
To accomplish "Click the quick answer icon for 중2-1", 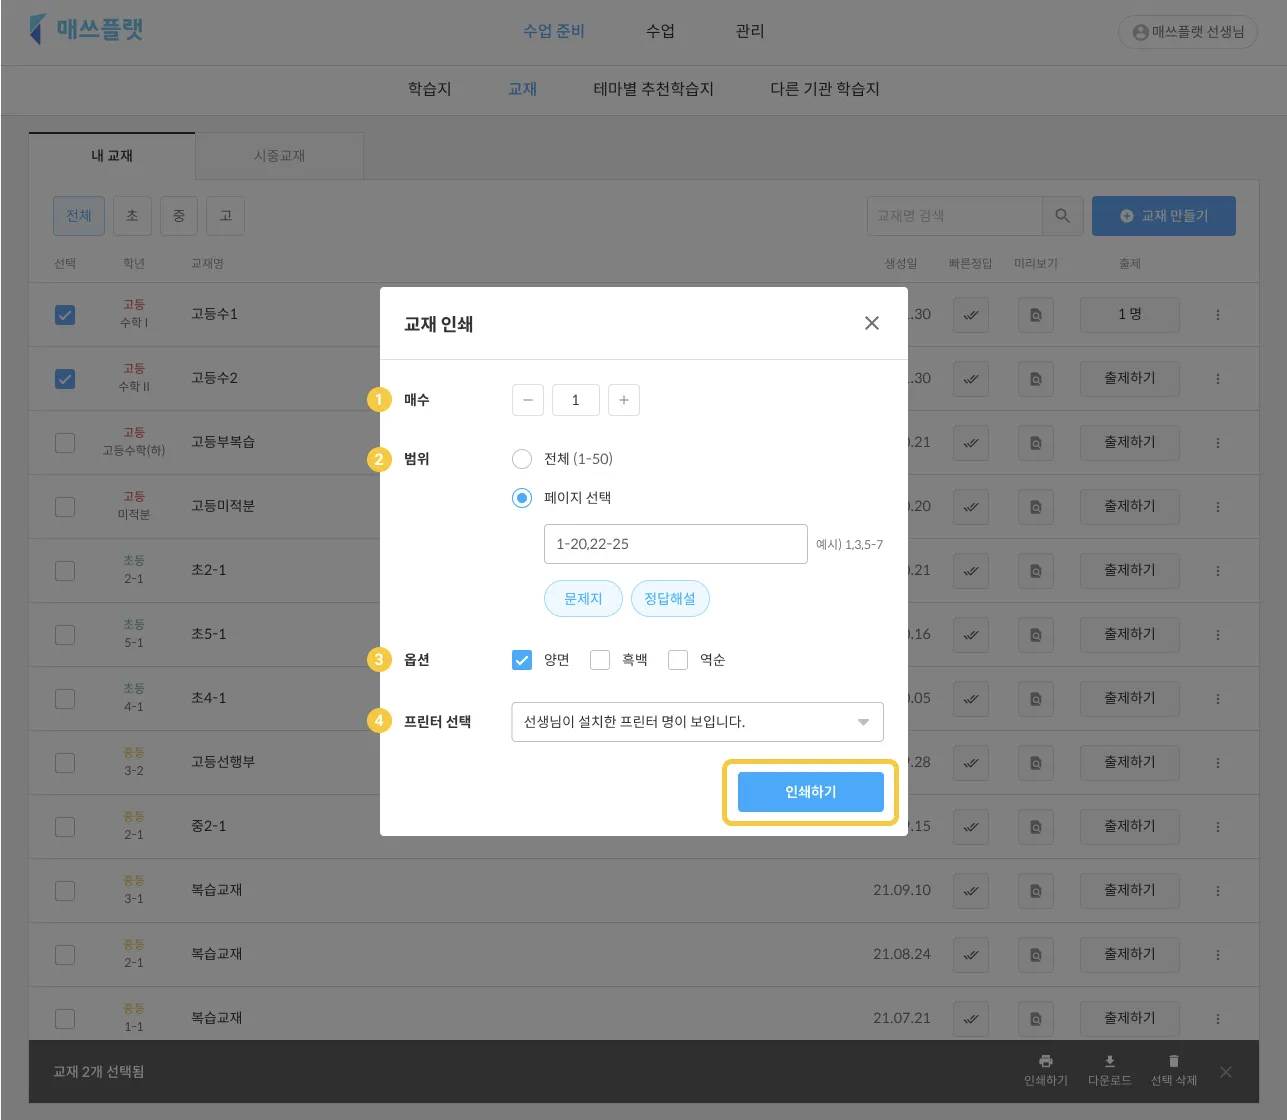I will [x=971, y=827].
